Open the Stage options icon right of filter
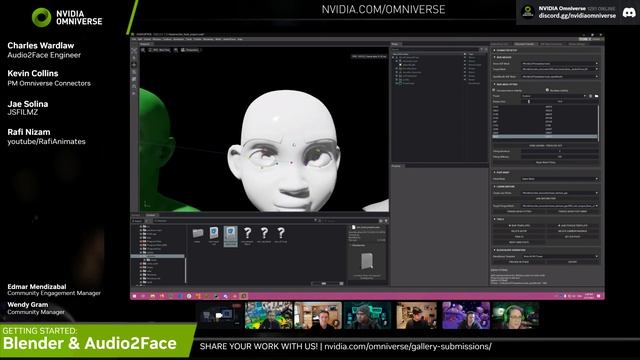The height and width of the screenshot is (360, 640). [x=486, y=49]
